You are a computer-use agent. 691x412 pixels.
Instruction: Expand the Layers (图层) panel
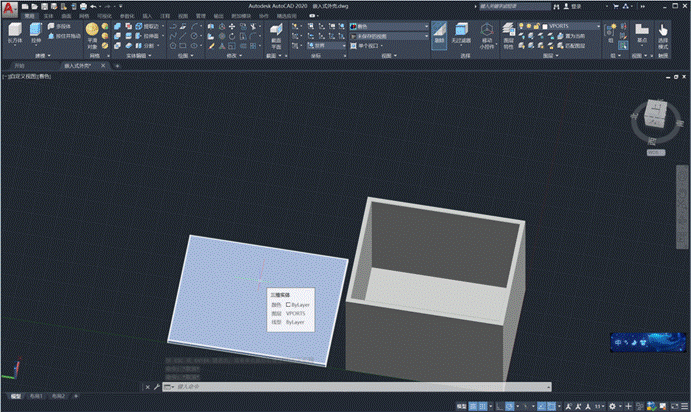(x=550, y=56)
